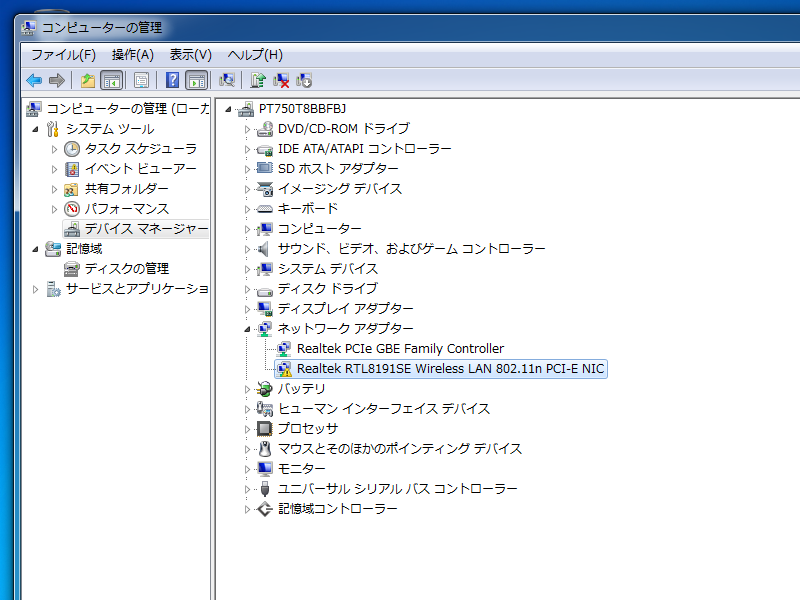Select Realtek RTL8191SE Wireless LAN adapter text
This screenshot has height=600, width=800.
(x=451, y=368)
